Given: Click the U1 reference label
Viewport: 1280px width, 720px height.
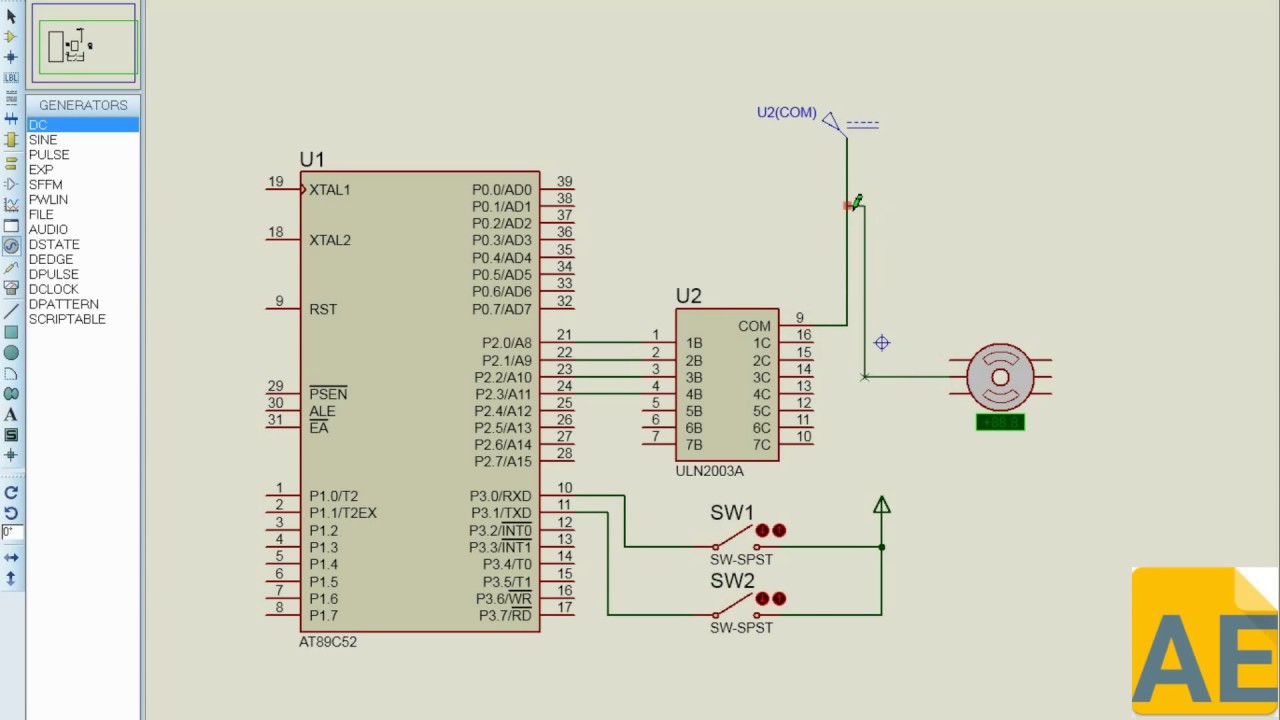Looking at the screenshot, I should (x=312, y=160).
